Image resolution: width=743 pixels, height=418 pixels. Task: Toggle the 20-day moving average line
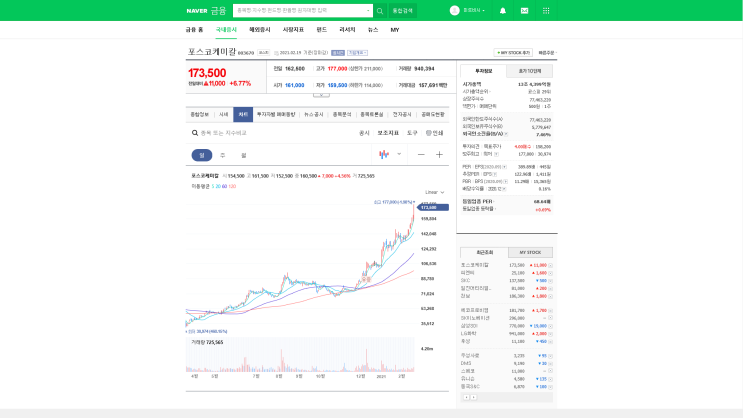(x=218, y=186)
